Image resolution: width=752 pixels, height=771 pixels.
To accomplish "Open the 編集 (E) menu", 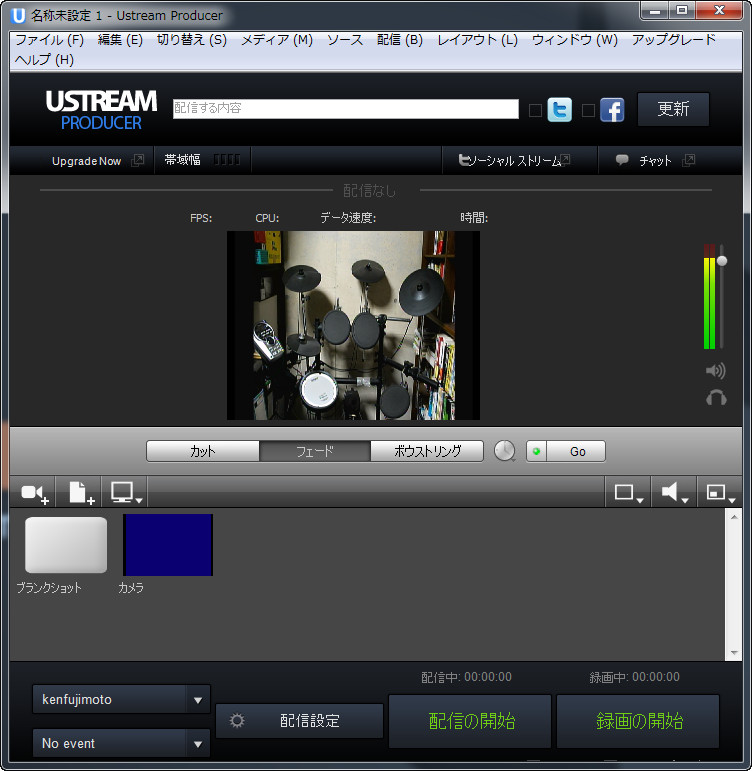I will point(120,40).
